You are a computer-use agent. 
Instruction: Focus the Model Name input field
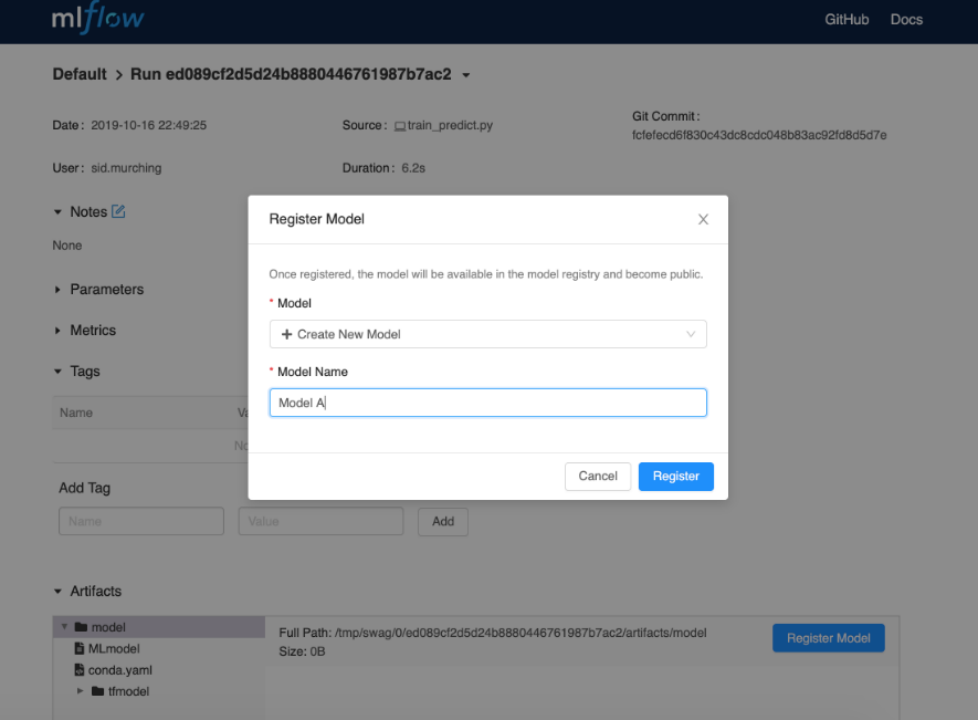488,402
